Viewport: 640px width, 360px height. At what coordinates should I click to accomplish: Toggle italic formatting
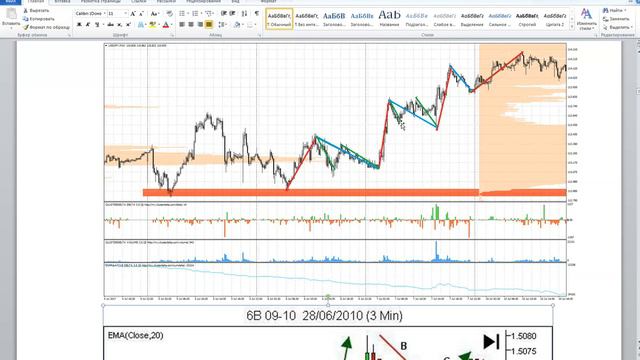88,25
